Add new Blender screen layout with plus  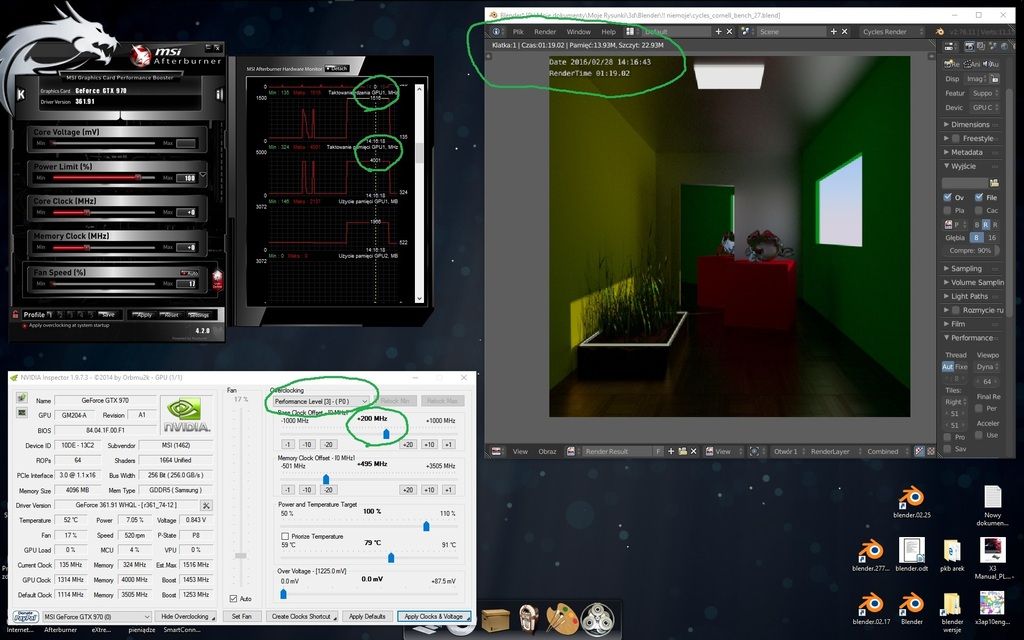click(x=718, y=31)
